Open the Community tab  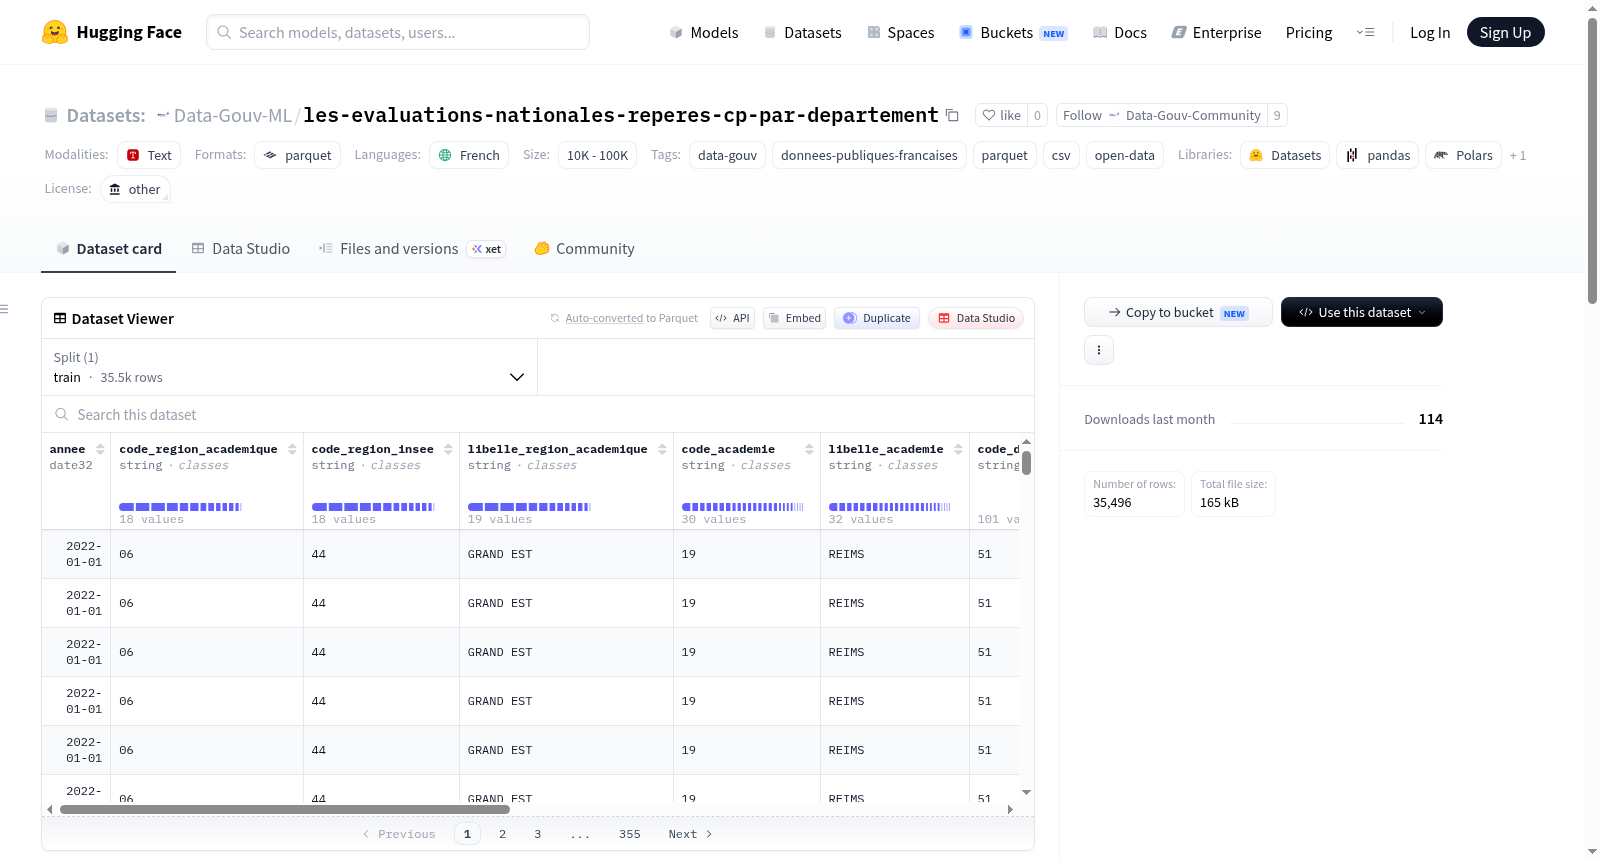584,249
